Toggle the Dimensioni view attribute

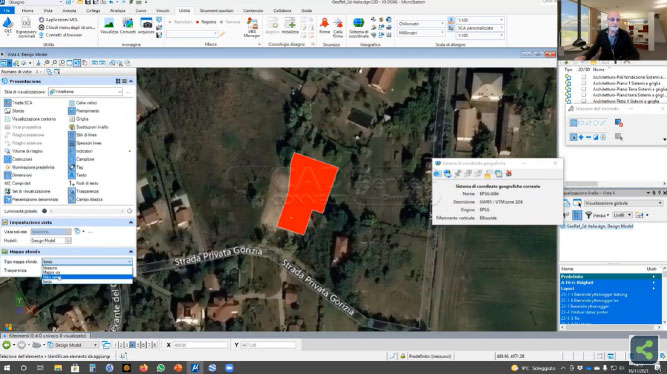[x=18, y=175]
